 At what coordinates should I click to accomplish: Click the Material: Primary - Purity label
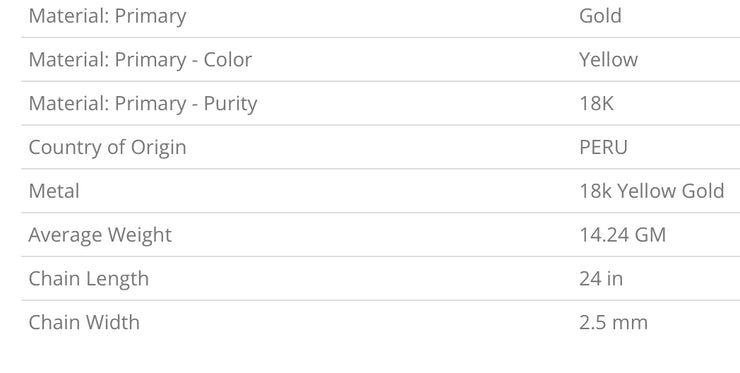[143, 104]
